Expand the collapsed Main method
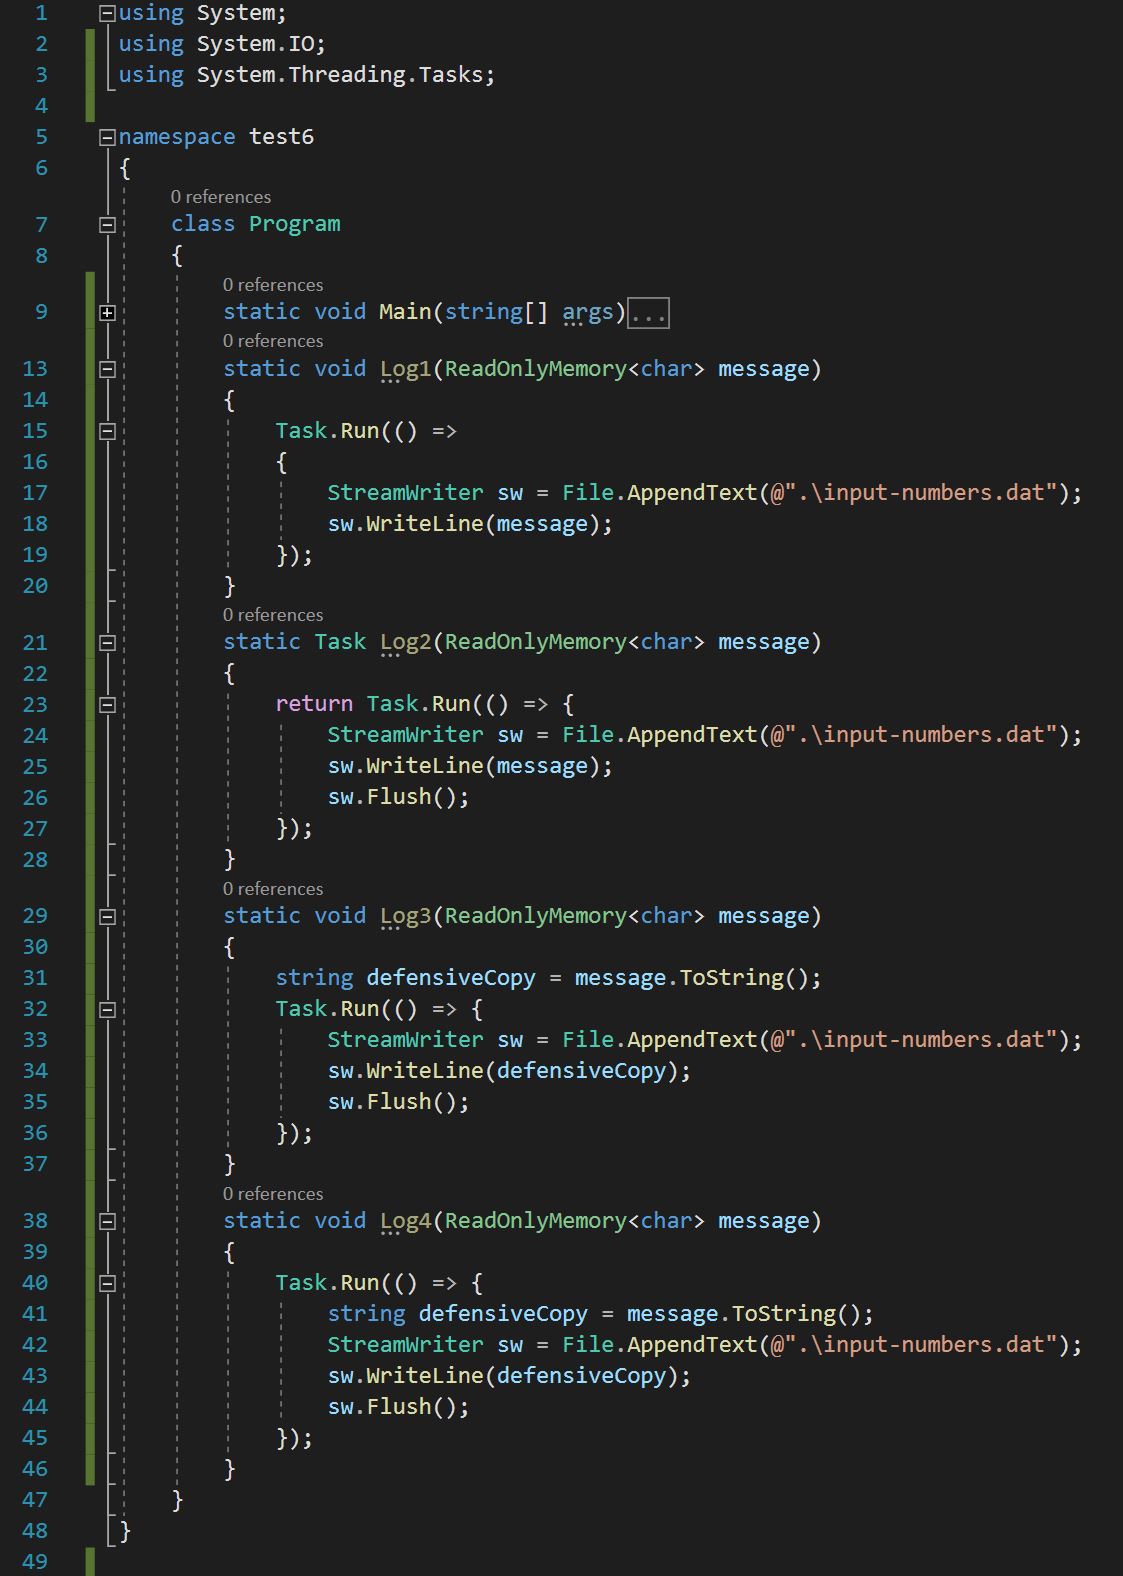Image resolution: width=1123 pixels, height=1576 pixels. point(107,313)
